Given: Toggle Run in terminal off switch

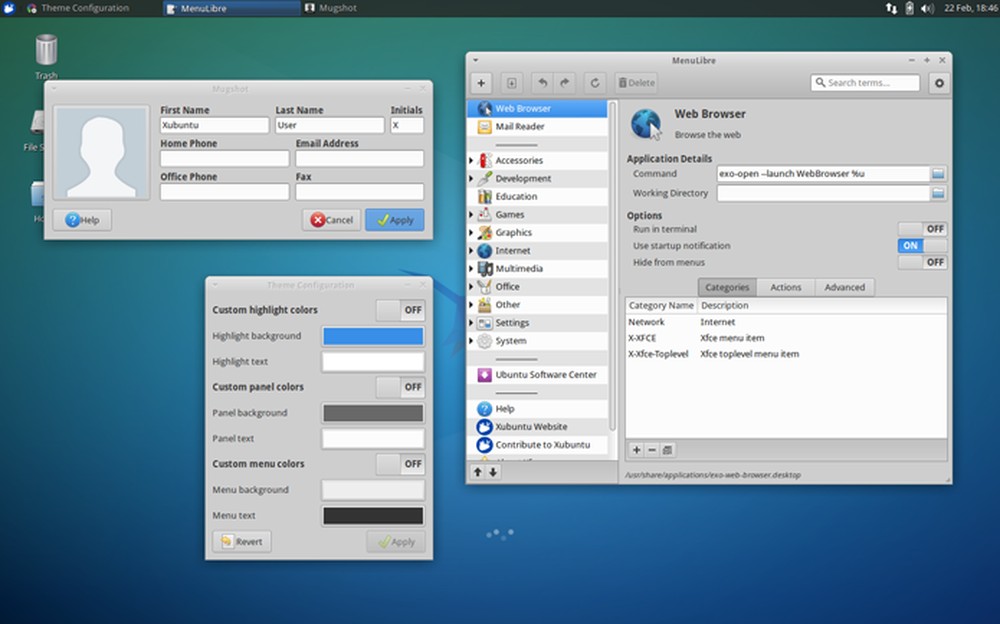Looking at the screenshot, I should pos(922,229).
